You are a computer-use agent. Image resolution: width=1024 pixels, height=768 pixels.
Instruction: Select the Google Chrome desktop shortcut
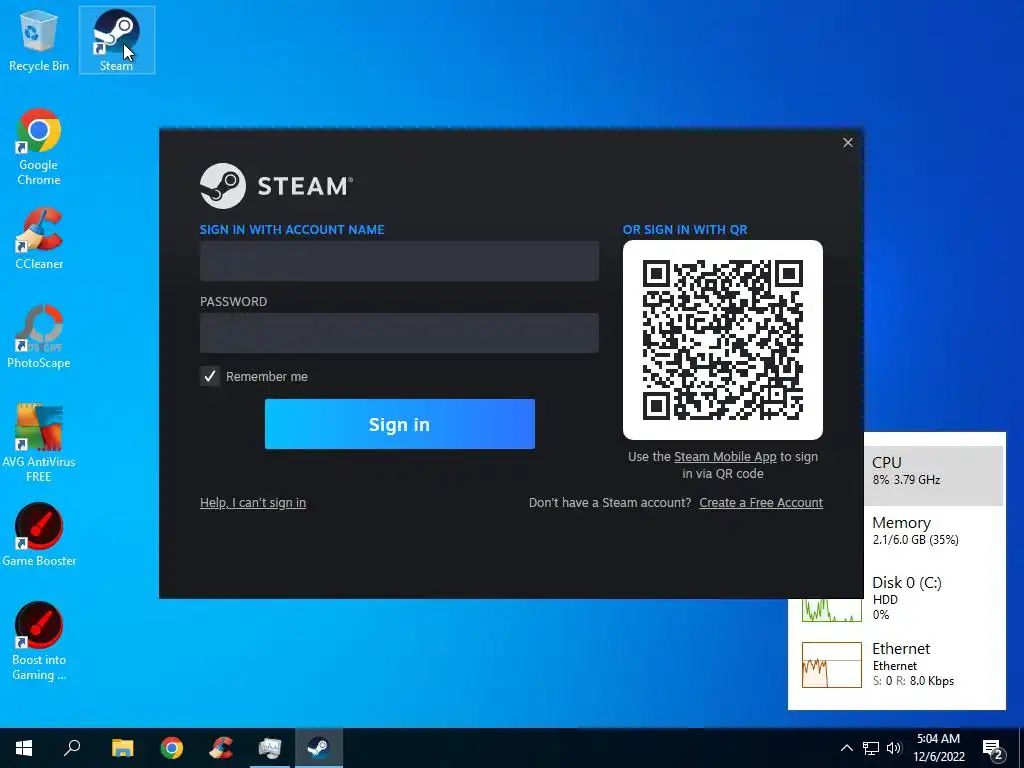[x=39, y=146]
